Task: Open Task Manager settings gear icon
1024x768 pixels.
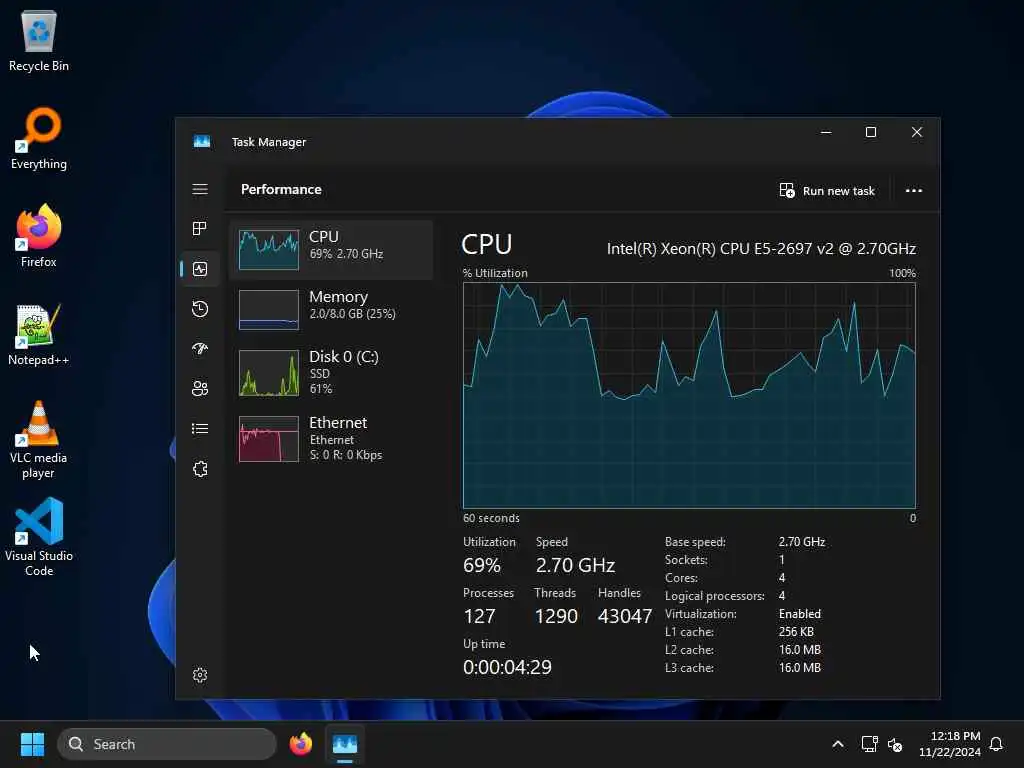Action: [x=200, y=675]
